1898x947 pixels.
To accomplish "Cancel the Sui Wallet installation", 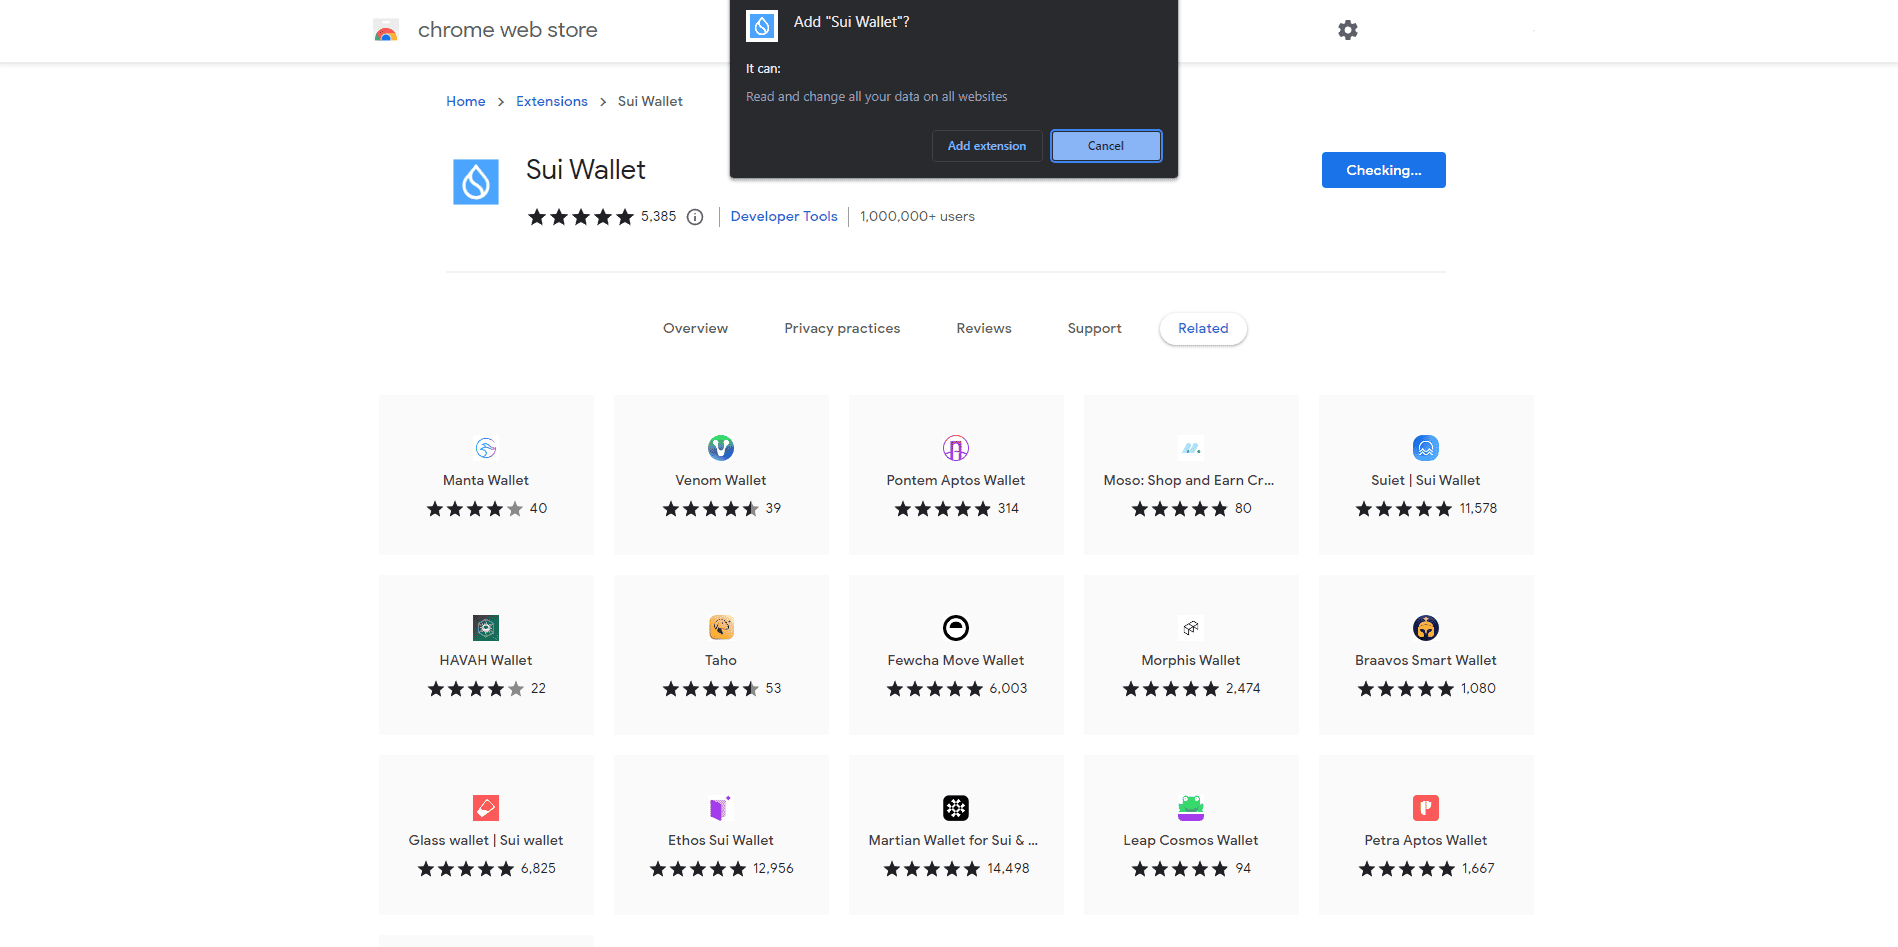I will click(1105, 146).
